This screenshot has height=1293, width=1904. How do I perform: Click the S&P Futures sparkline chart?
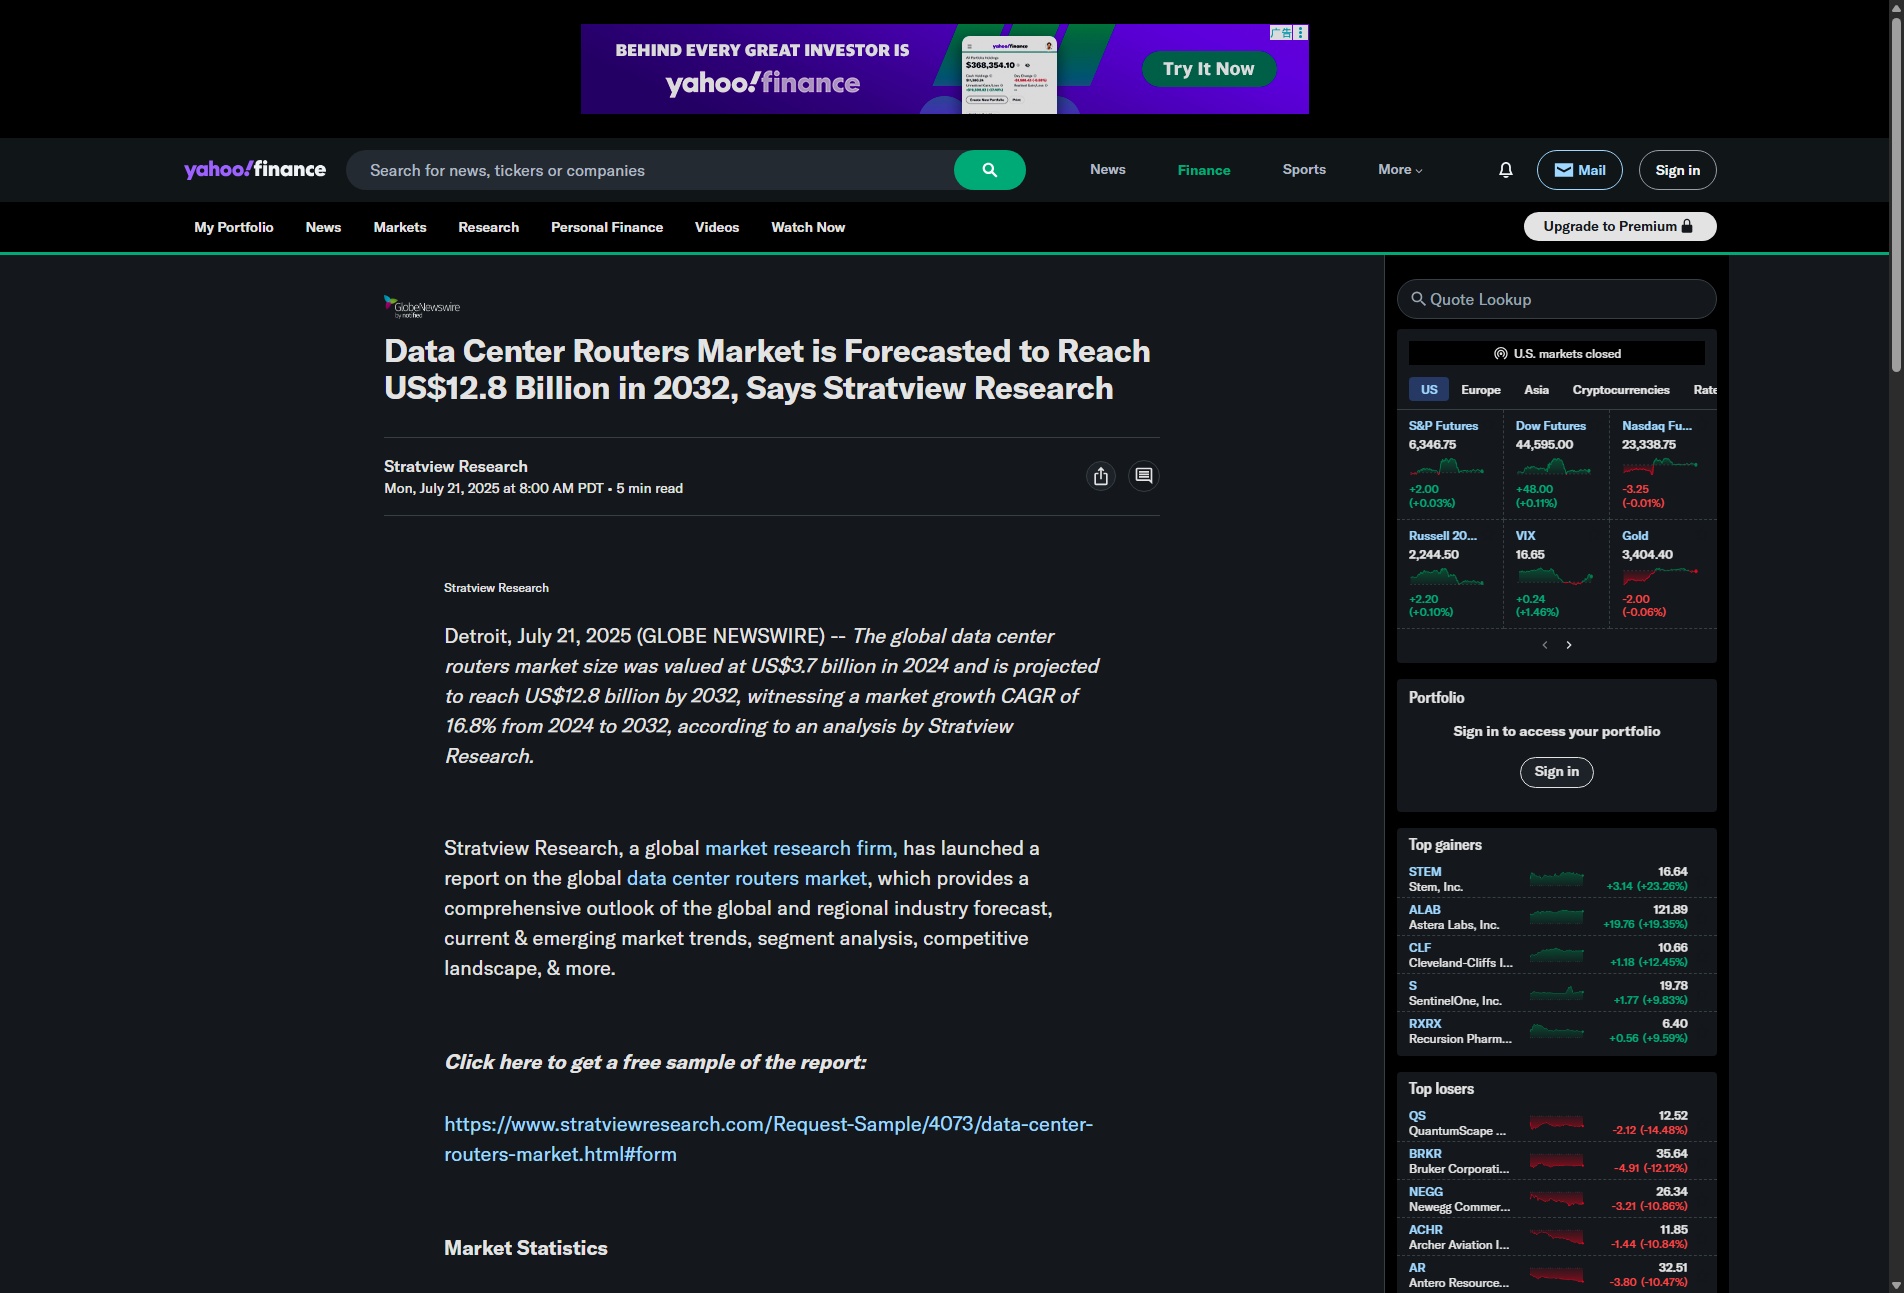coord(1446,466)
